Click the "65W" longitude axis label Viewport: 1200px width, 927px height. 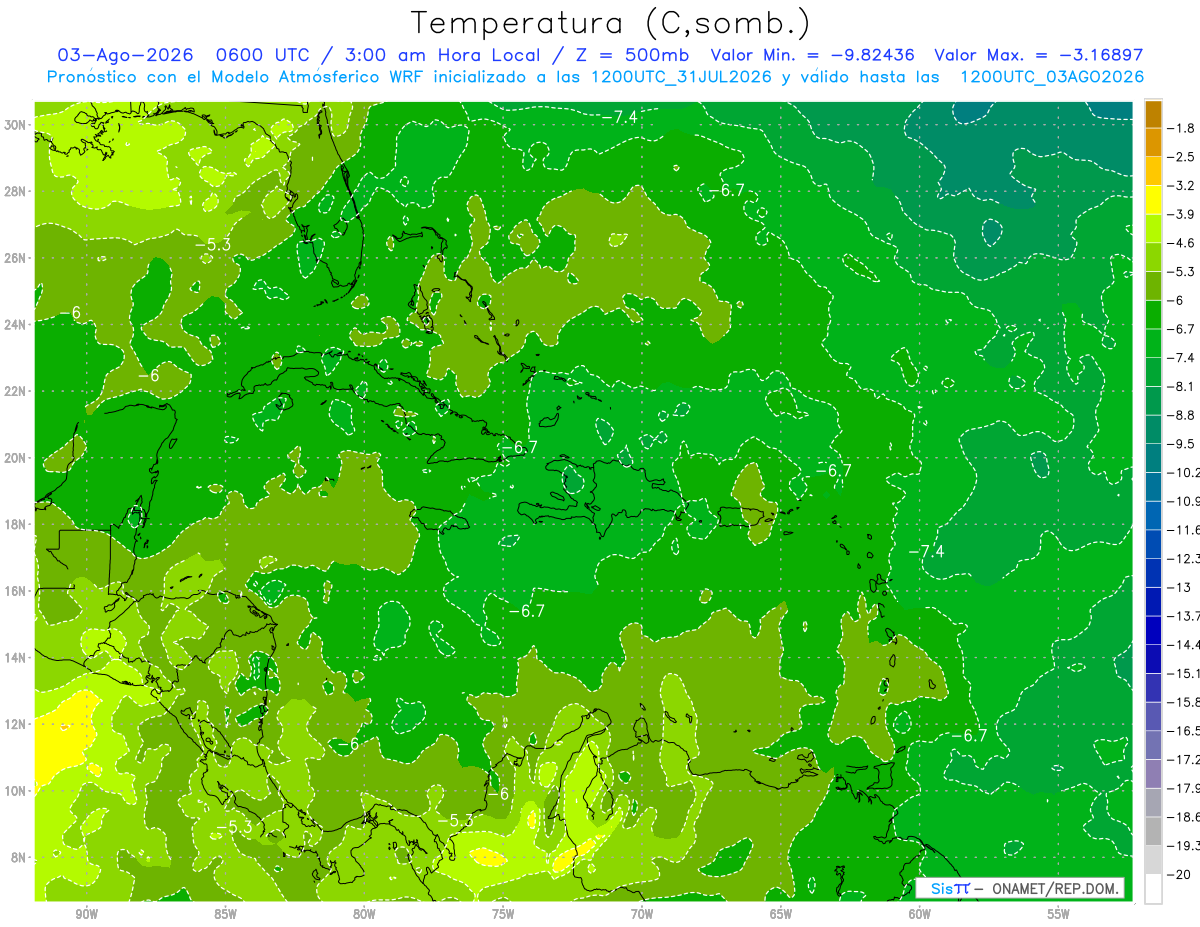781,914
